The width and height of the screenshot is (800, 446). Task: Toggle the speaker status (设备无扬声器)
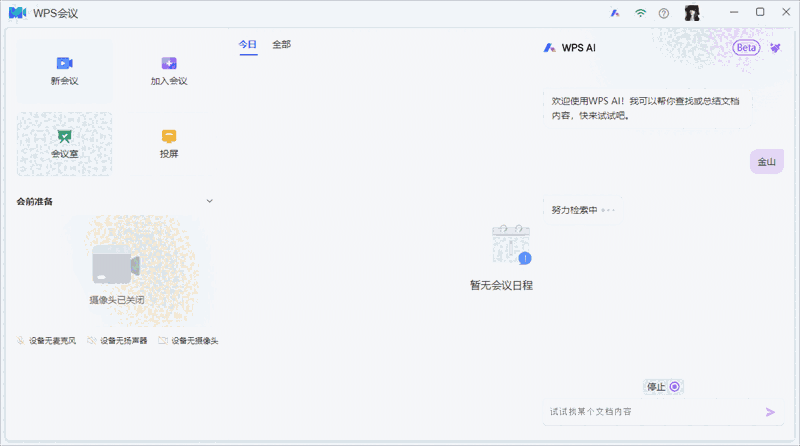117,340
